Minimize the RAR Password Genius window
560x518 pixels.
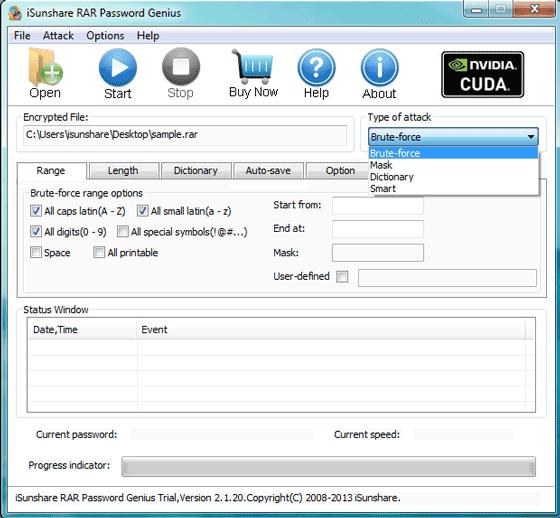pyautogui.click(x=476, y=9)
